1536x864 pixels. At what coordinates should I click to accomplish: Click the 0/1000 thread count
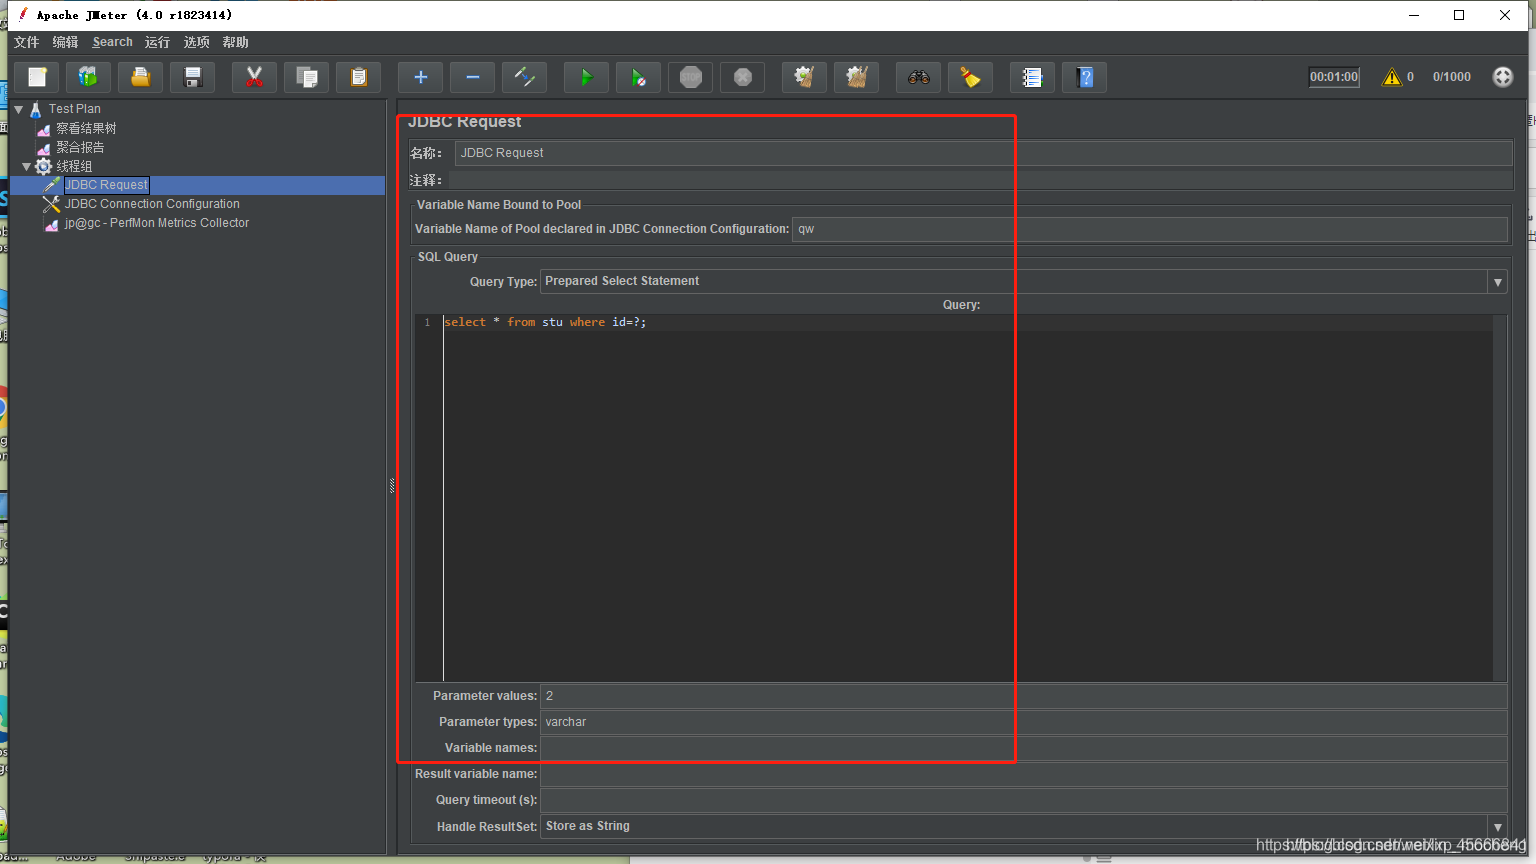coord(1451,77)
